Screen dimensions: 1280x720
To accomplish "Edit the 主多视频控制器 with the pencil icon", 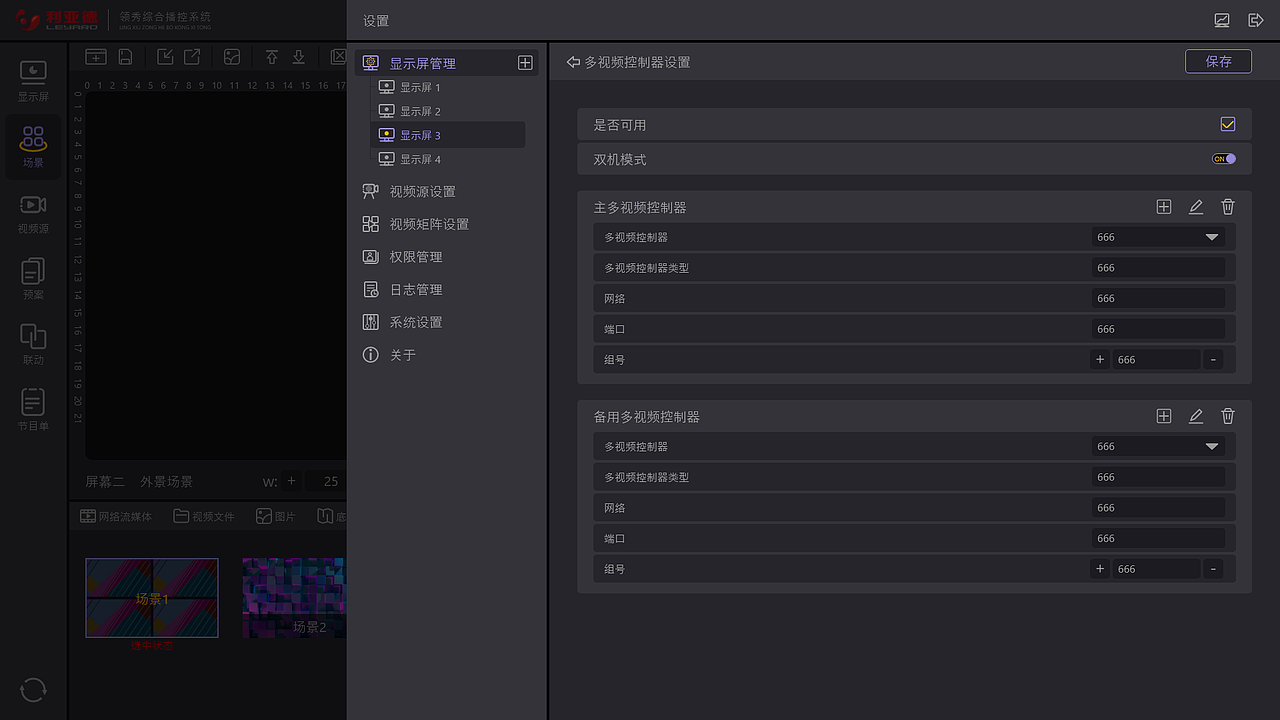I will tap(1196, 207).
